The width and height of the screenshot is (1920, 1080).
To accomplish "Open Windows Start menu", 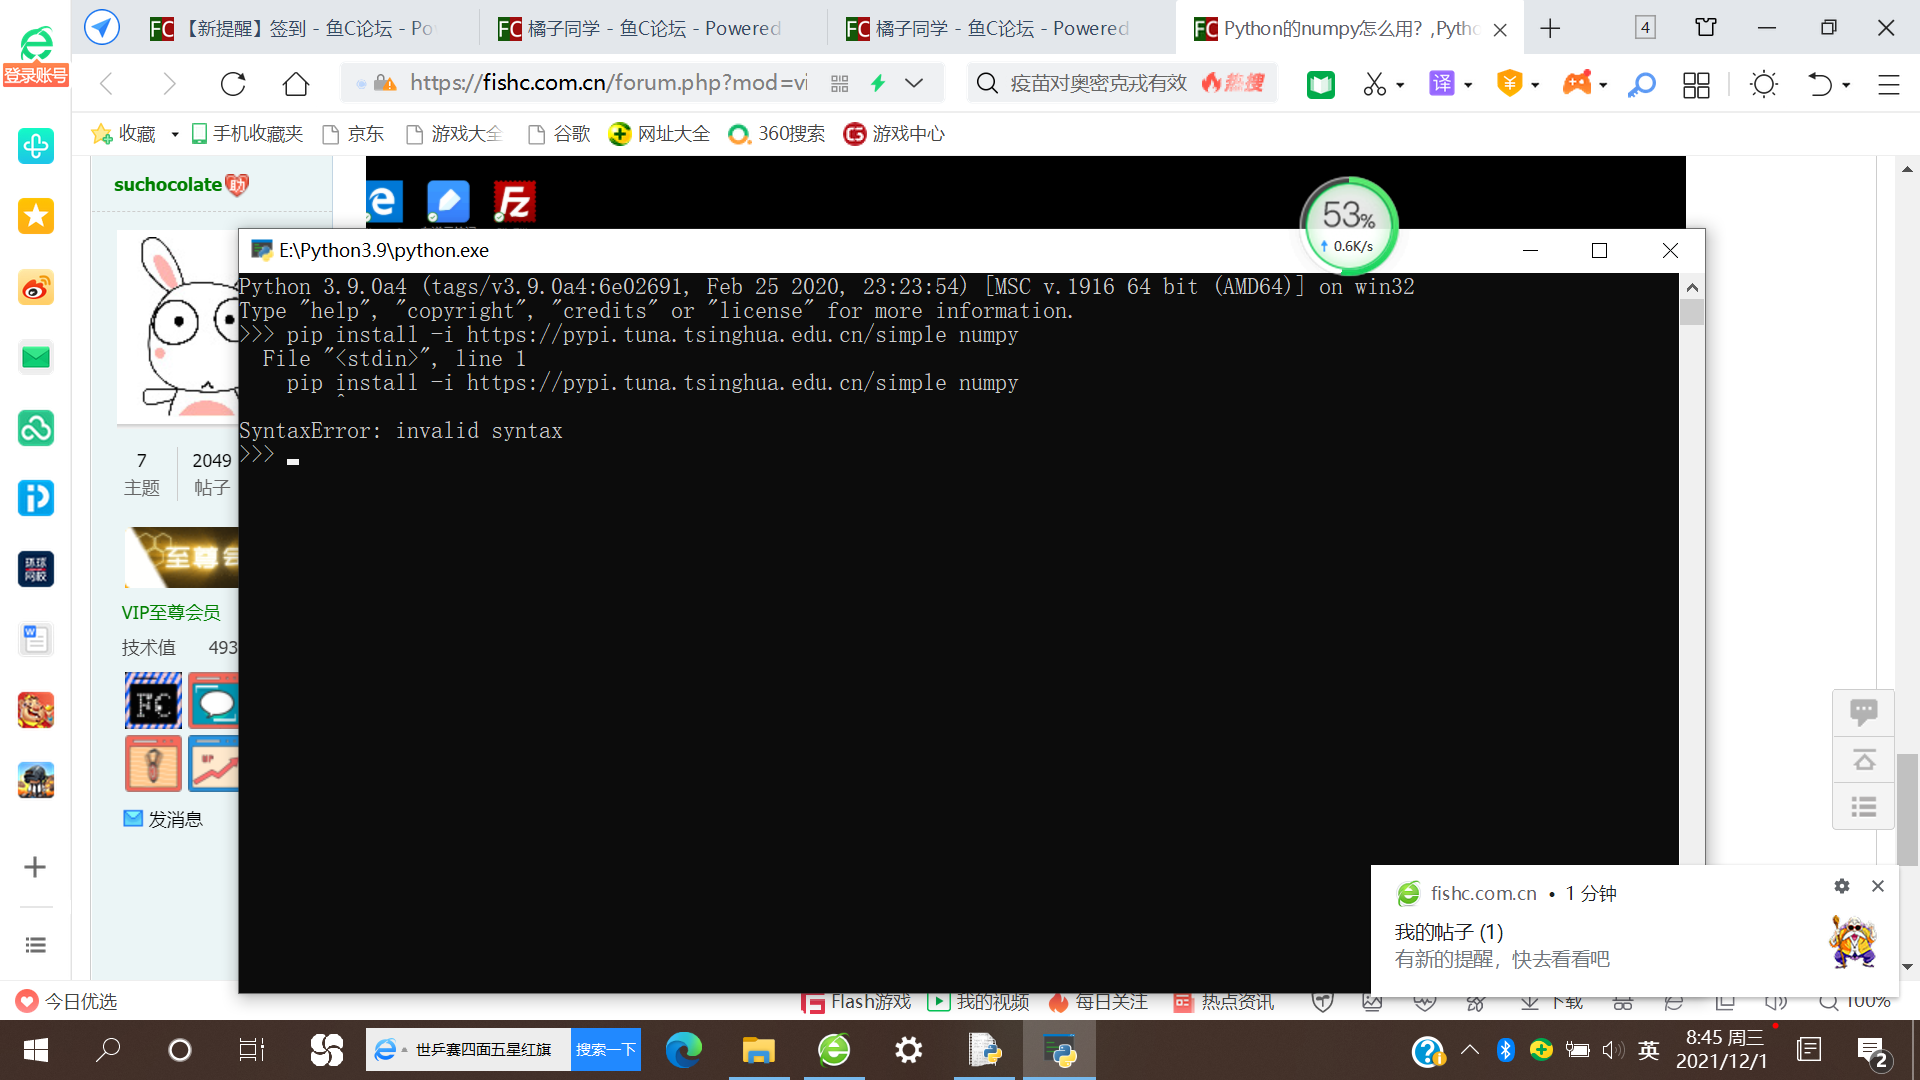I will (x=36, y=1050).
